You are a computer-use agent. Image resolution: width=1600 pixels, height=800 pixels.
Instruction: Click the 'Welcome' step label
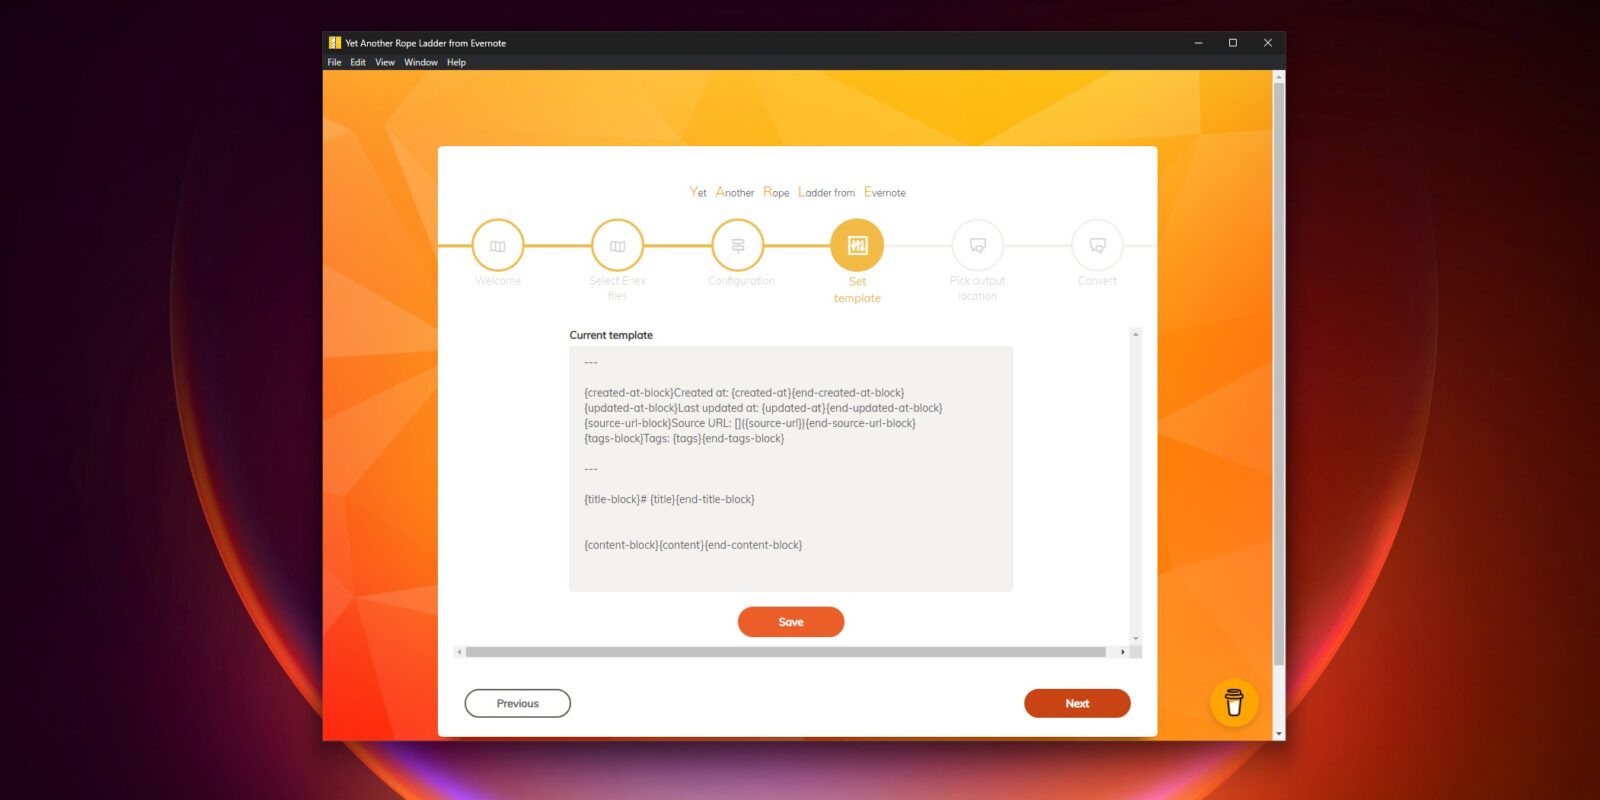(498, 281)
